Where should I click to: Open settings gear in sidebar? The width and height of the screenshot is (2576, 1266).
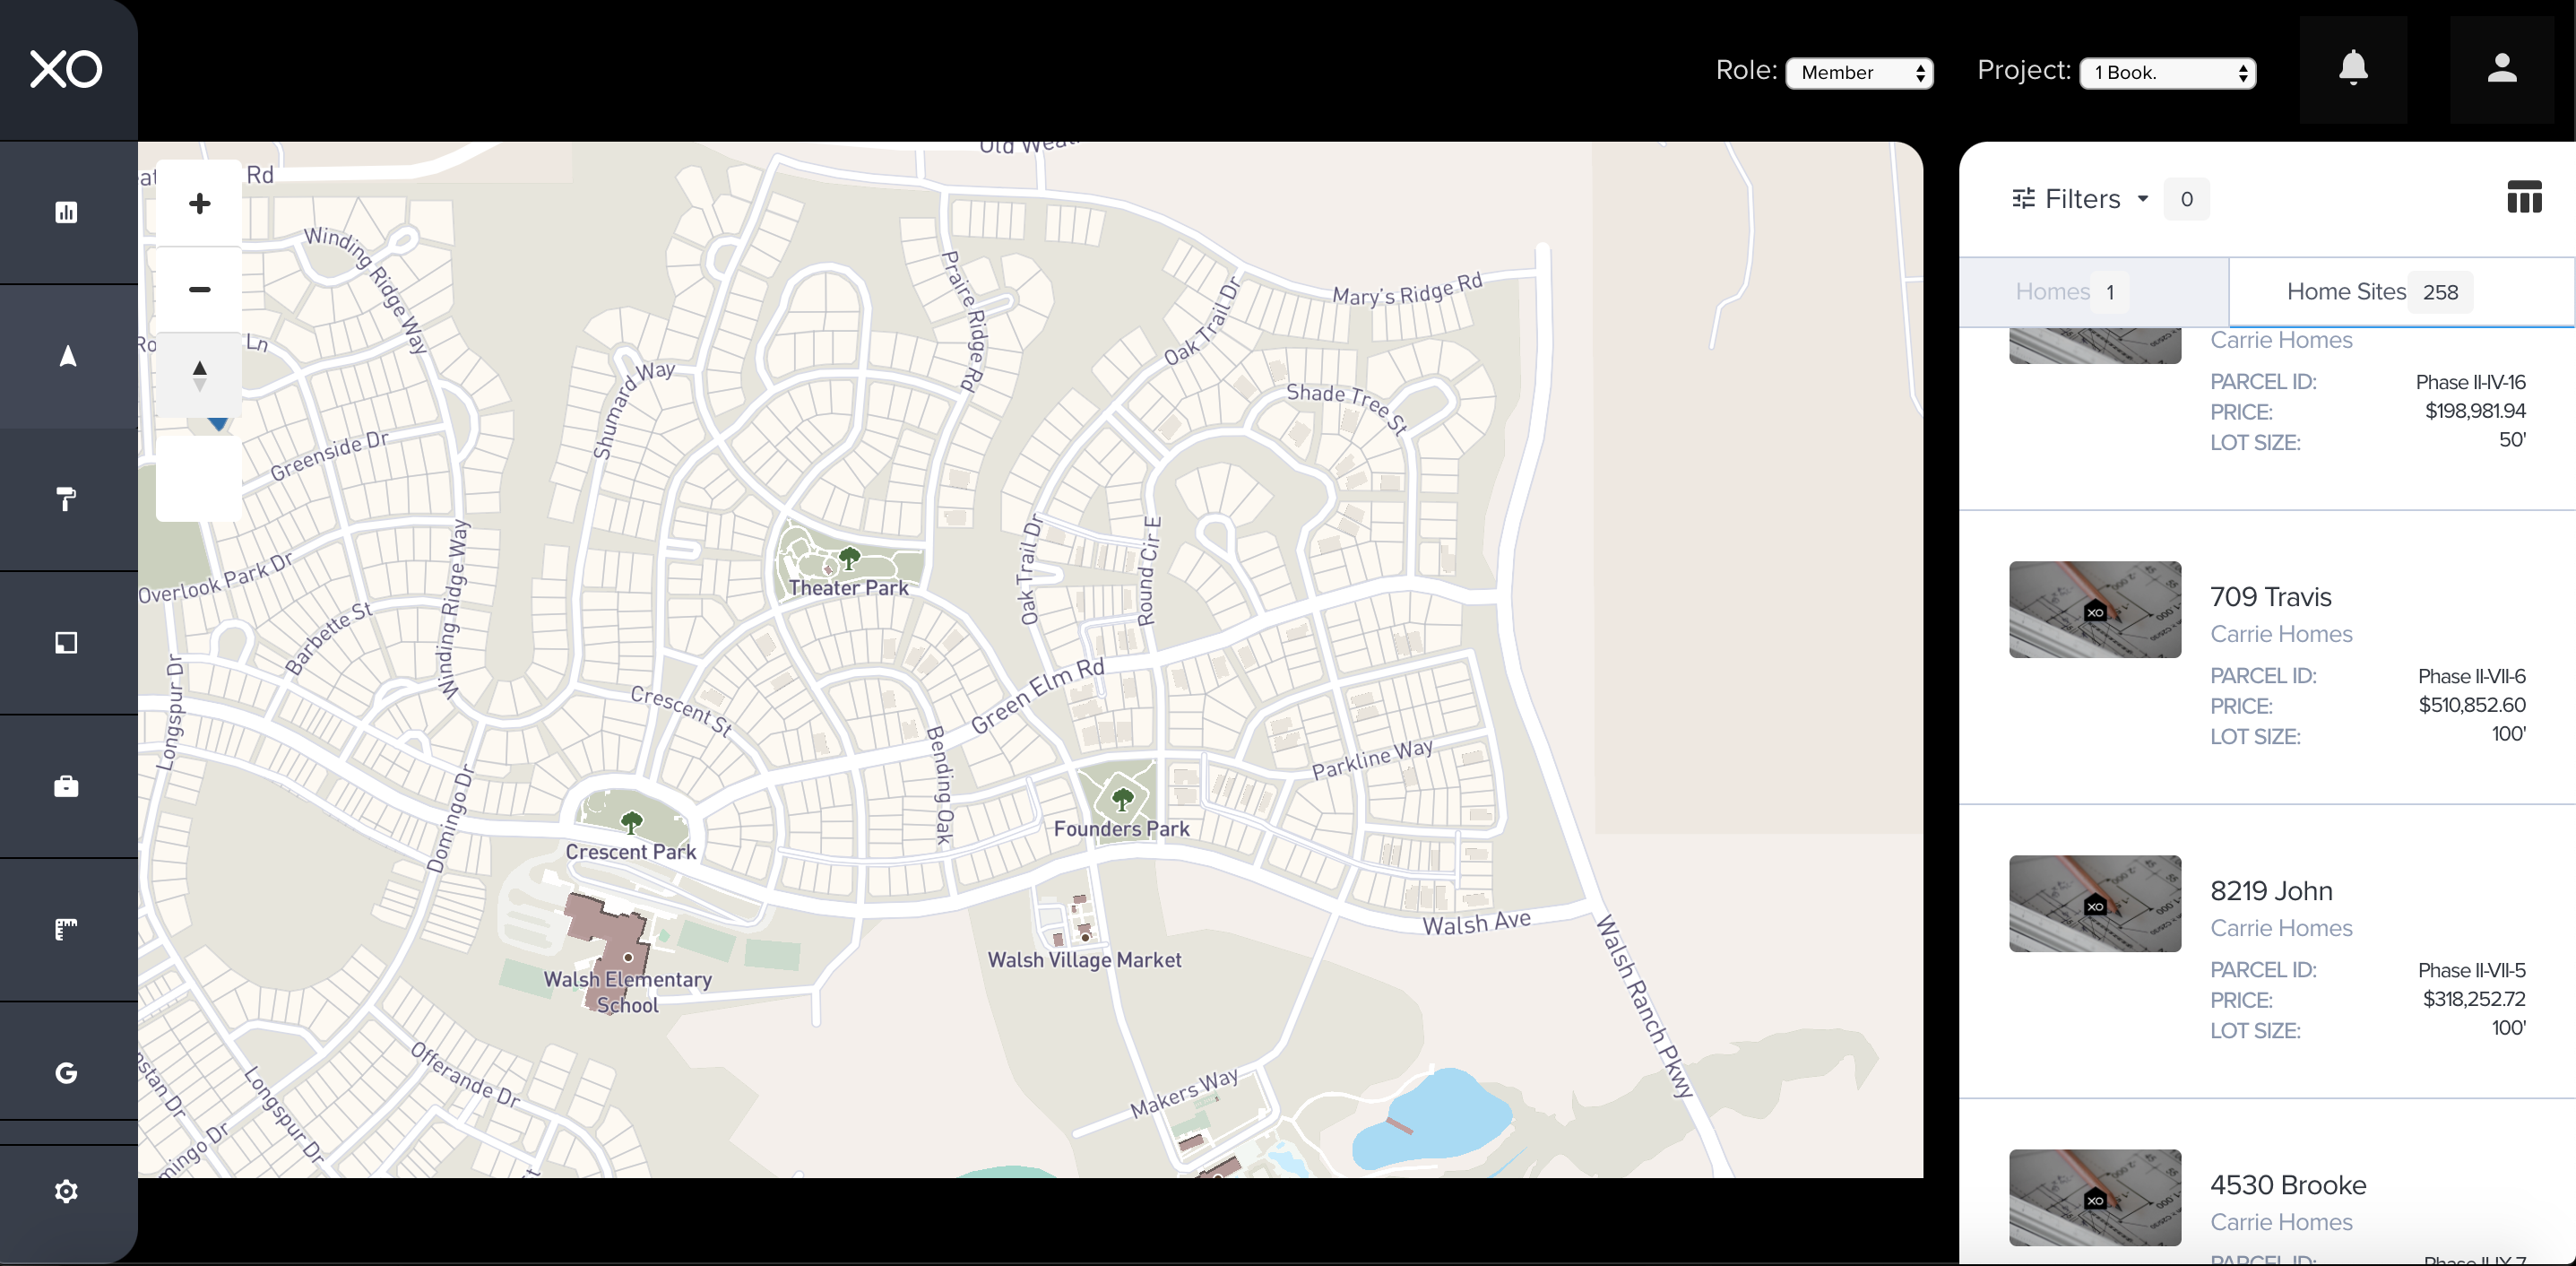tap(66, 1191)
